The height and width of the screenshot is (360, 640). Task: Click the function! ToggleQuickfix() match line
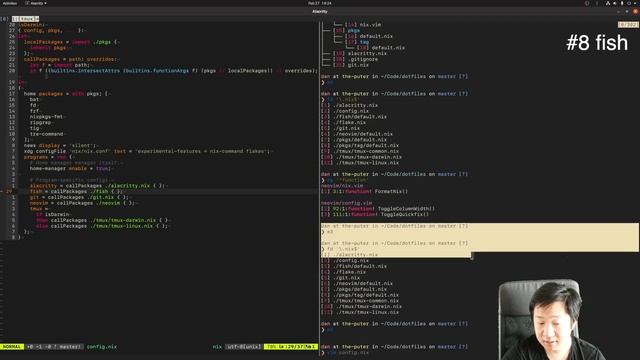coord(375,214)
